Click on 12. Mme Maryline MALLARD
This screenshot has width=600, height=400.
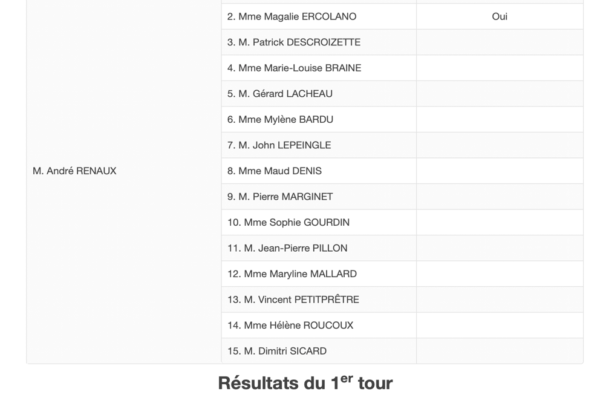coord(292,274)
